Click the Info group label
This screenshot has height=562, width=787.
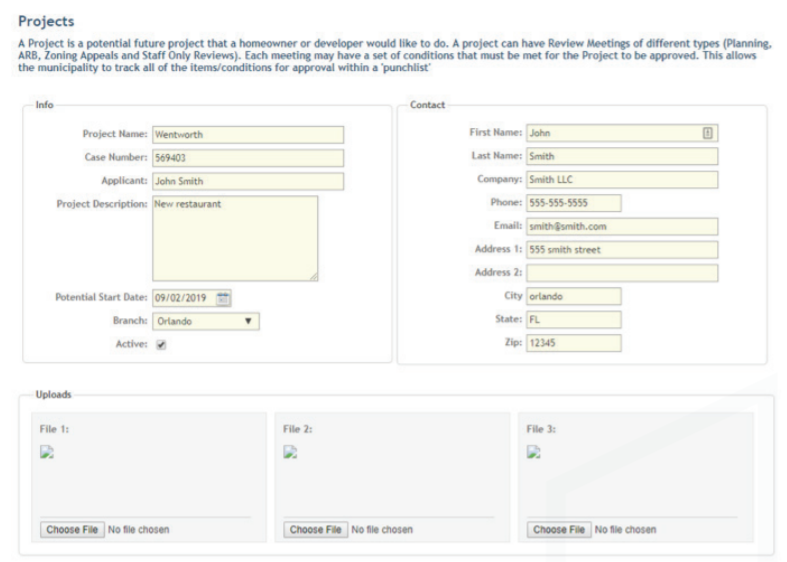(x=44, y=104)
